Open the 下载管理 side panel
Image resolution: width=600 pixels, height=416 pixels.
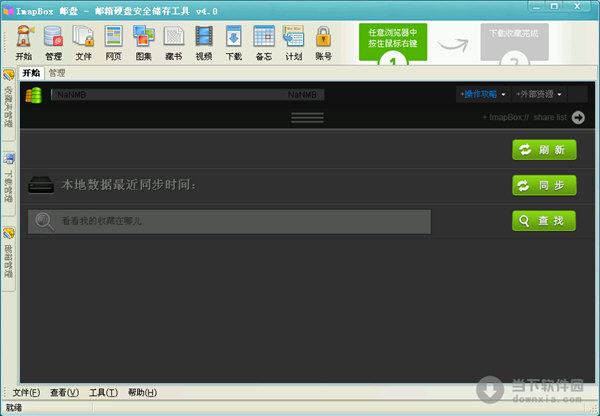click(x=8, y=183)
